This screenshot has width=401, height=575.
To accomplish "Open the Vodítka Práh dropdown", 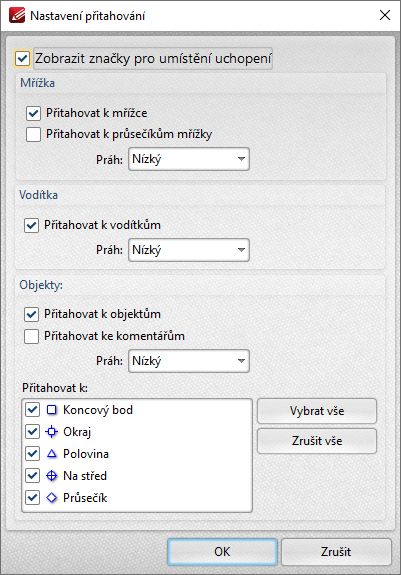I will pyautogui.click(x=189, y=250).
